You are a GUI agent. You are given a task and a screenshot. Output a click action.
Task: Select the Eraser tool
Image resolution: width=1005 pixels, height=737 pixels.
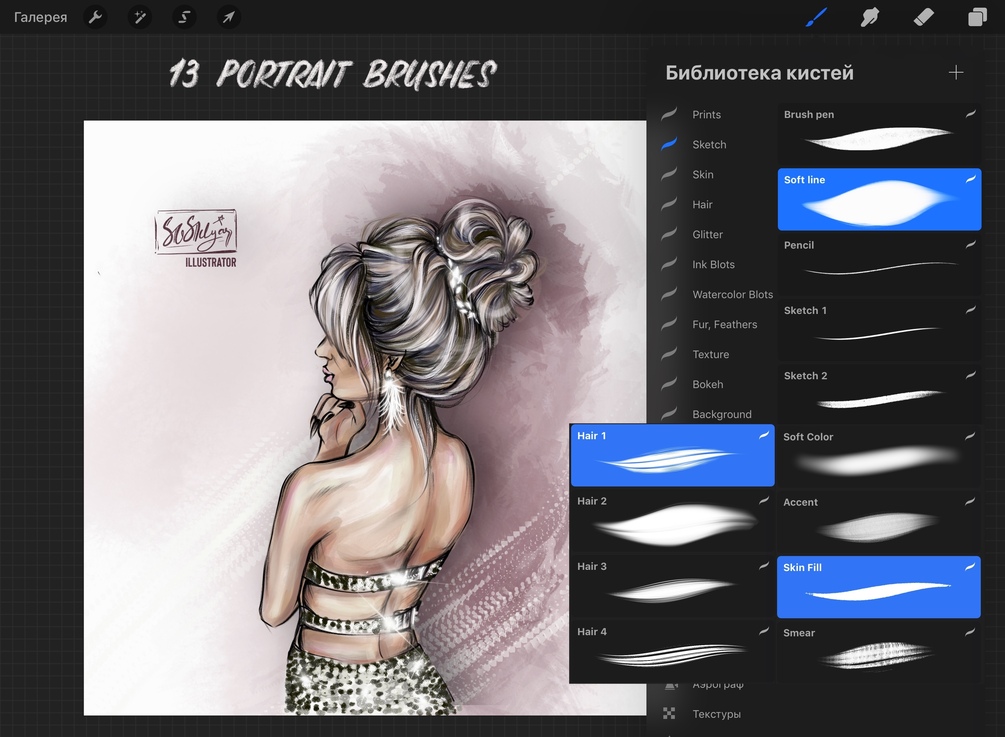924,17
